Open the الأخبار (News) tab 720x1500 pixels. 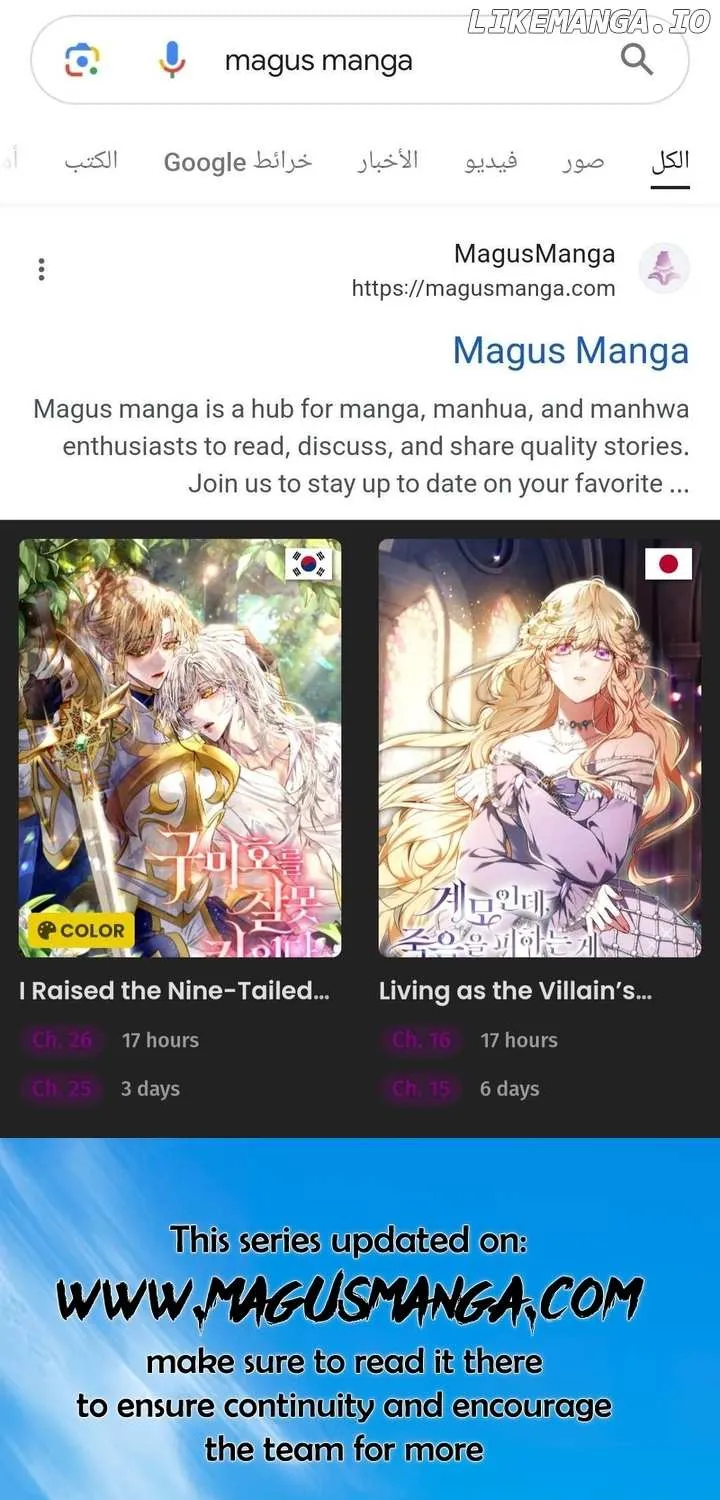tap(388, 162)
